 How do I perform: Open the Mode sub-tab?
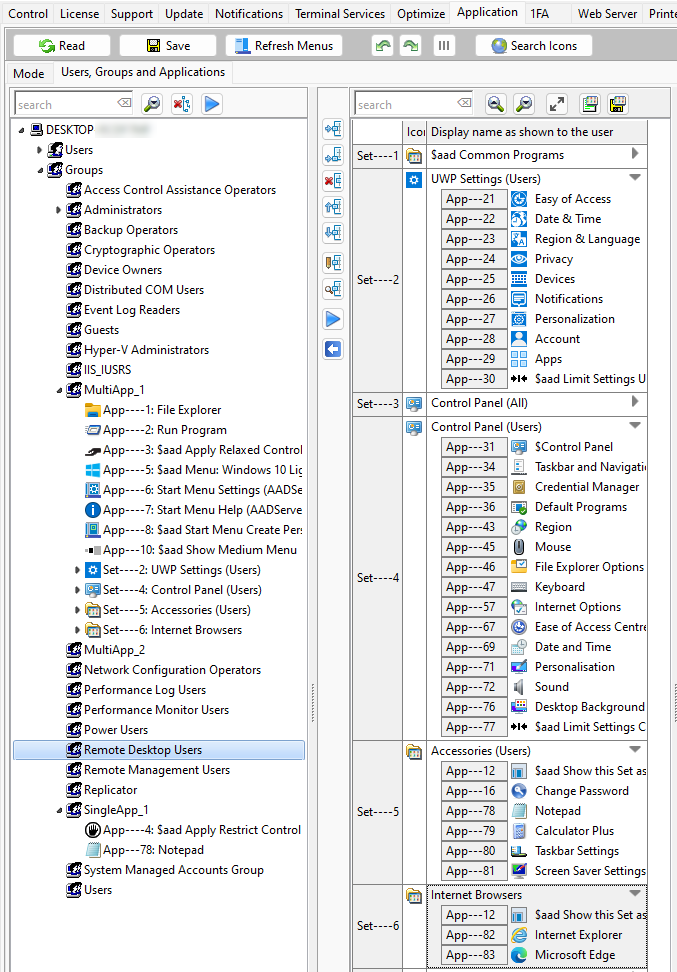[28, 73]
